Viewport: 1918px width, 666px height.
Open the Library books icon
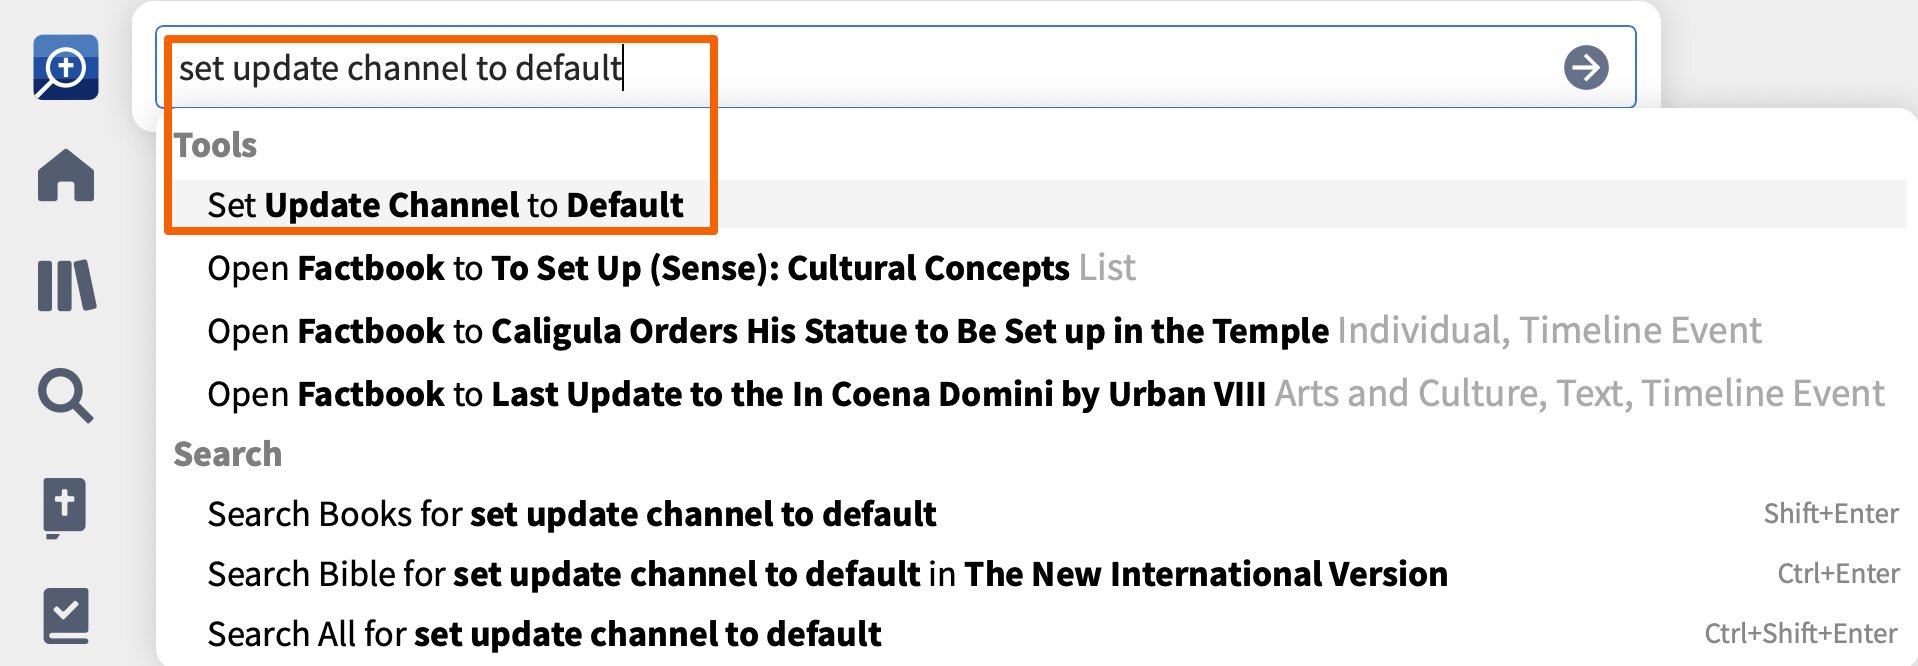(66, 286)
